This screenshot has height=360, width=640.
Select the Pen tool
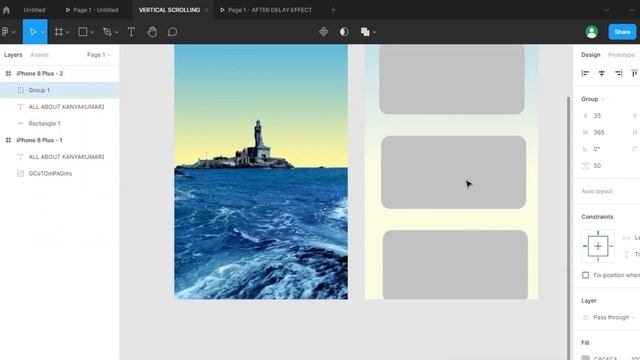[107, 32]
